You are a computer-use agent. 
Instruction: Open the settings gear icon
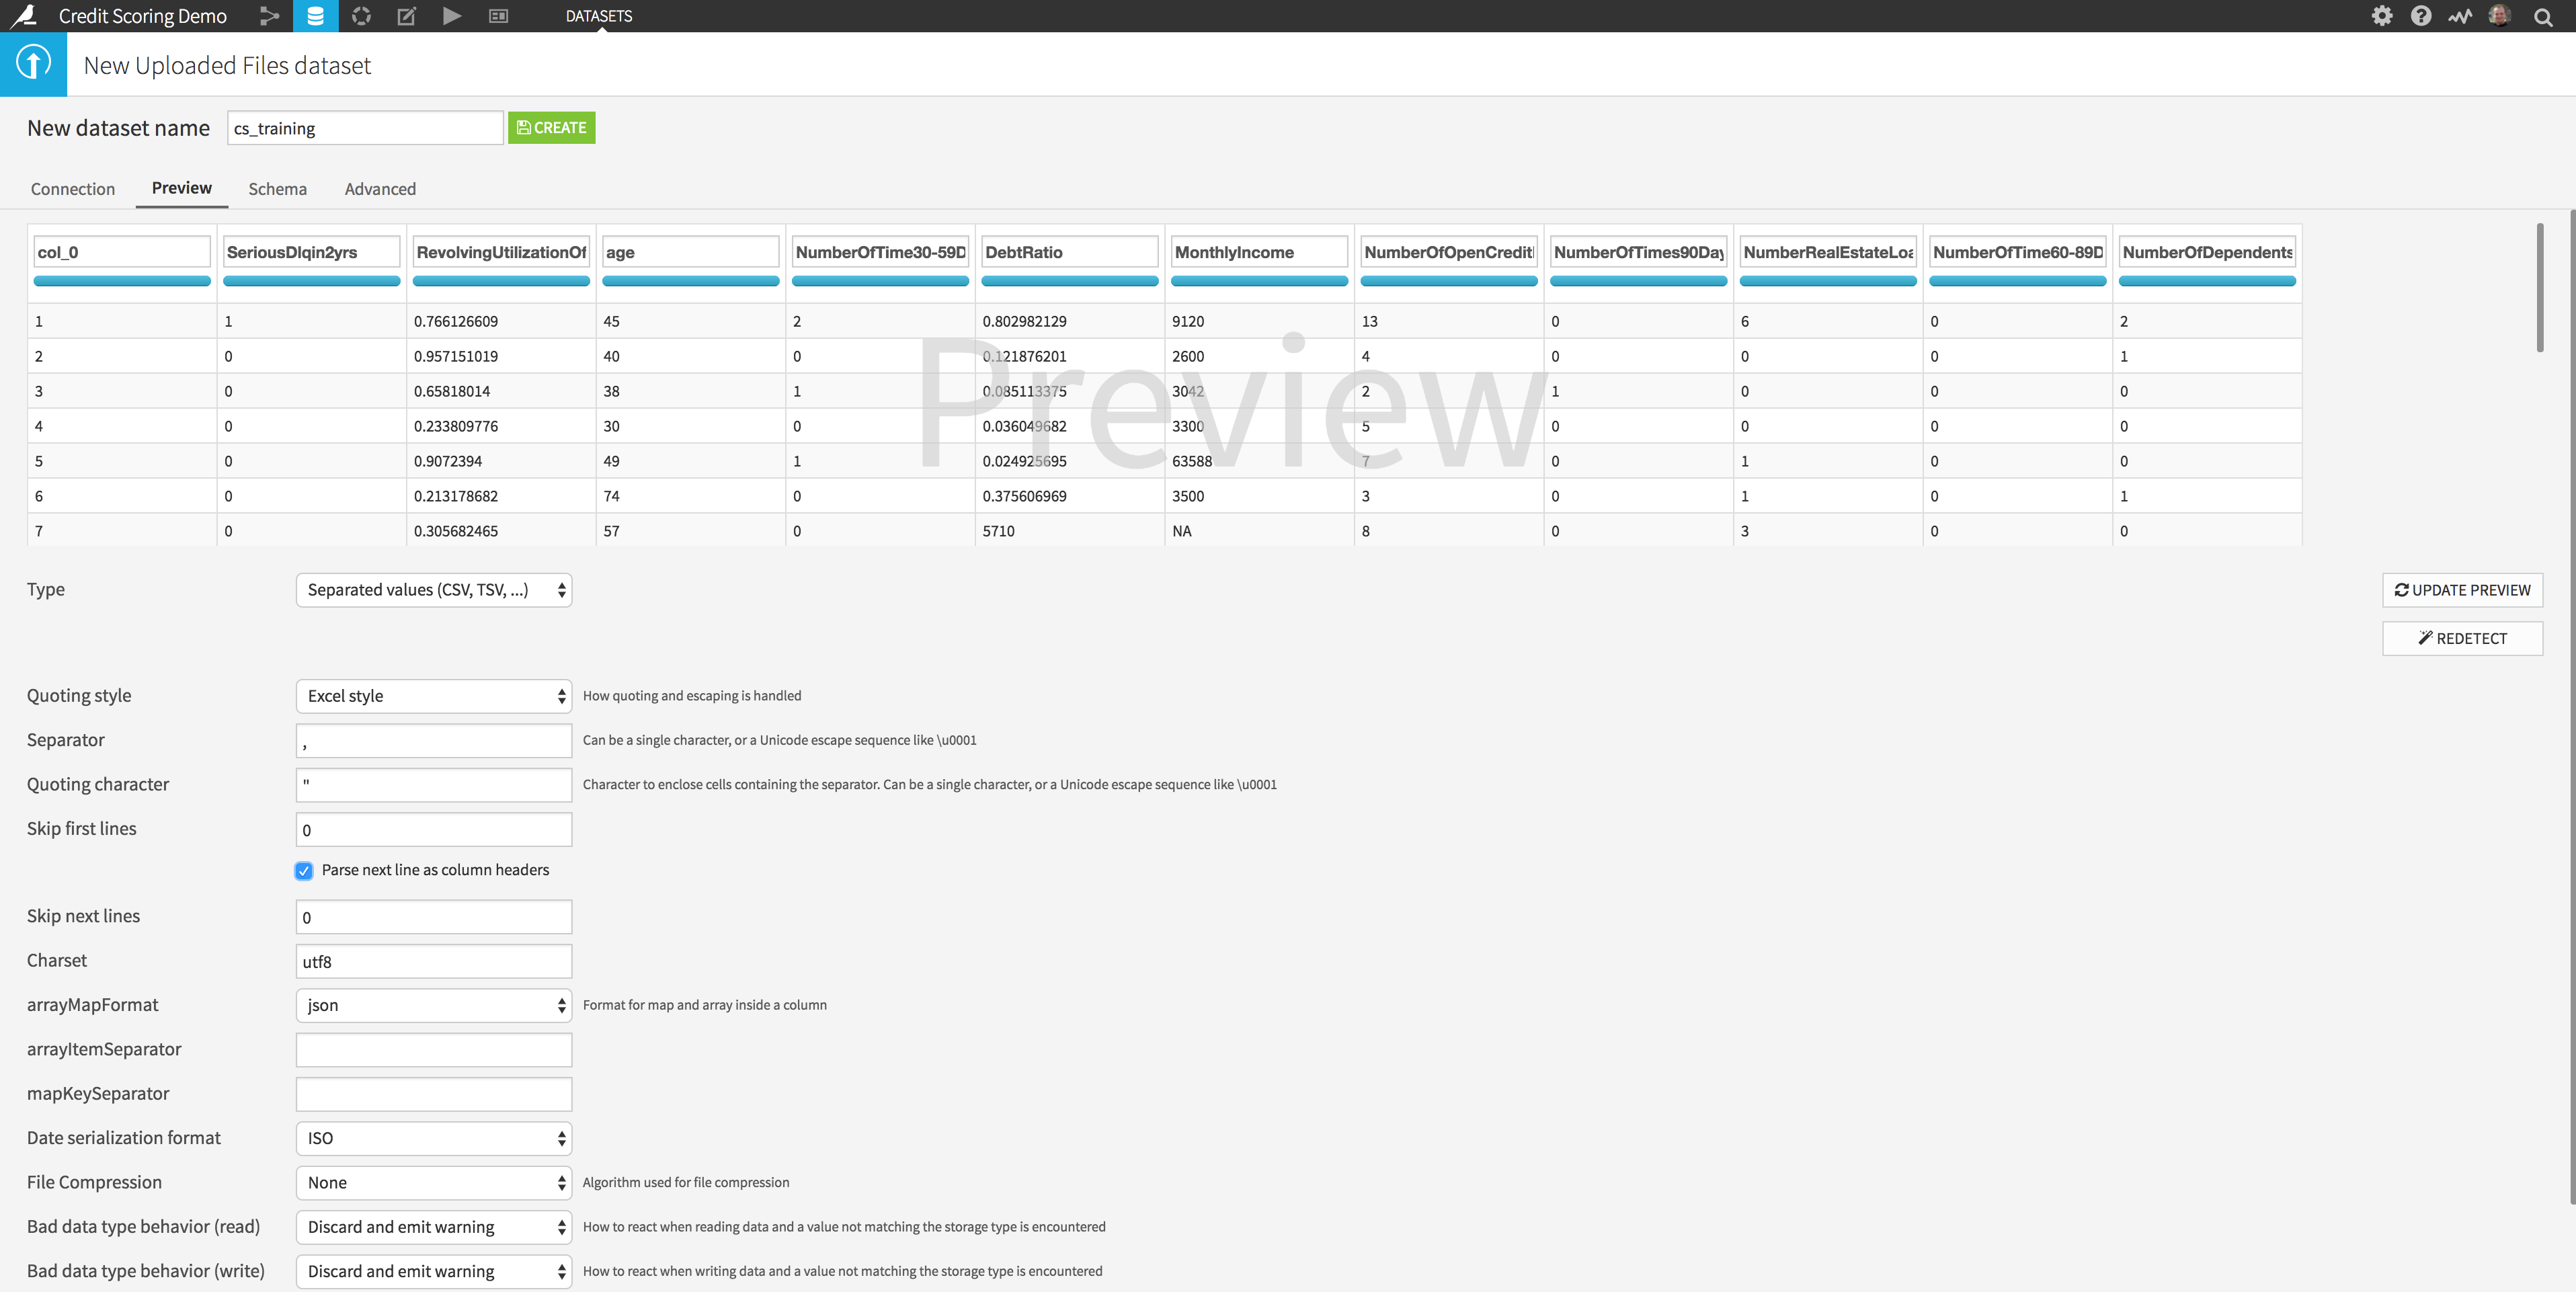click(x=2382, y=16)
